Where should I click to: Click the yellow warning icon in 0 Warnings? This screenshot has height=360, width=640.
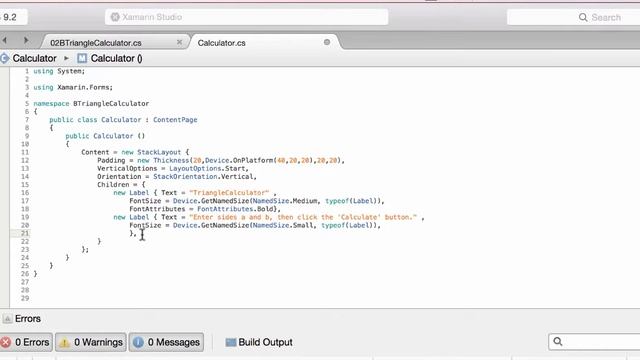coord(64,342)
